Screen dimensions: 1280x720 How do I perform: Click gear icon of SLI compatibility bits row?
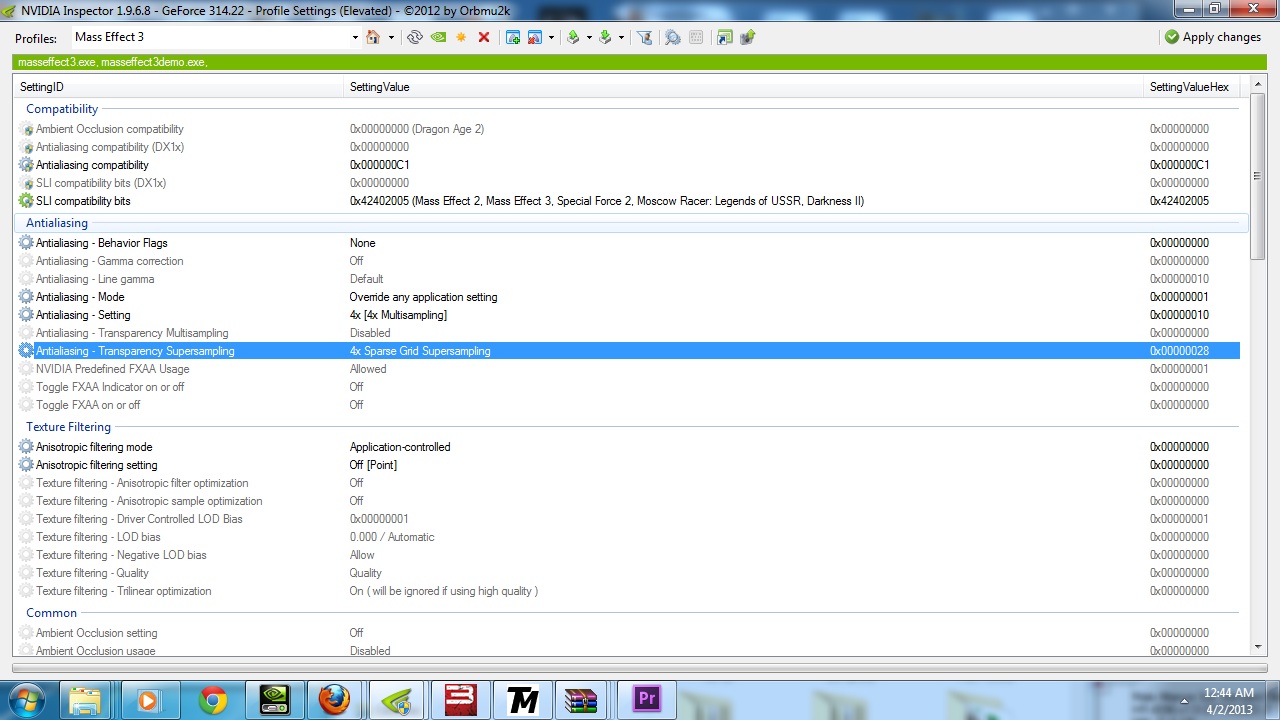[26, 201]
